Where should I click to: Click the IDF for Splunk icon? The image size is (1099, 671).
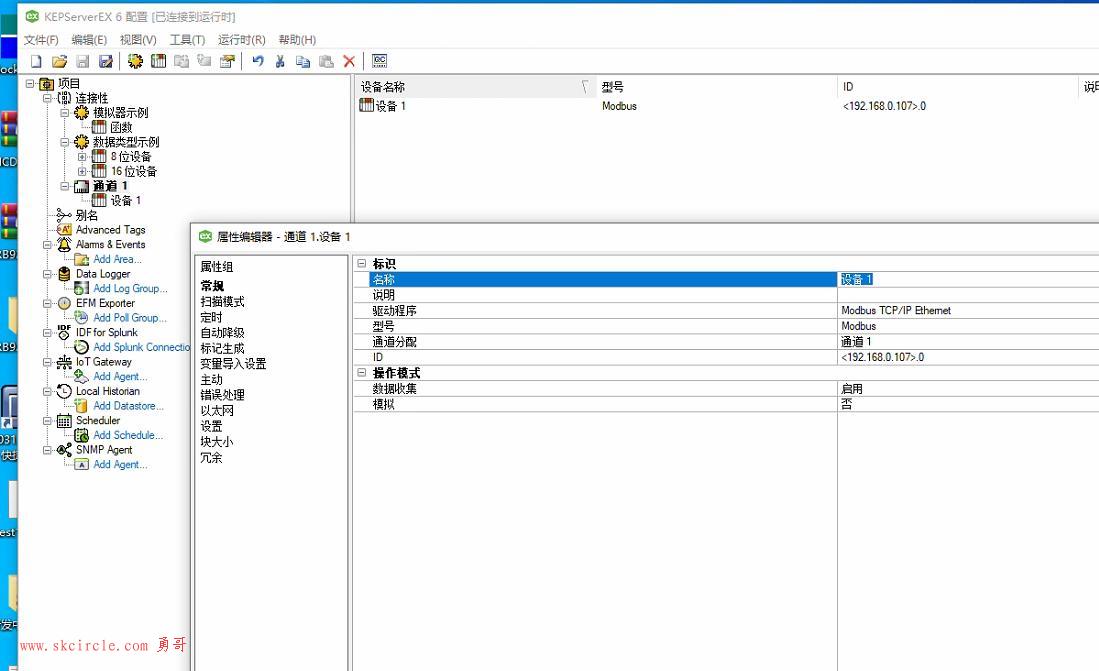(x=64, y=332)
